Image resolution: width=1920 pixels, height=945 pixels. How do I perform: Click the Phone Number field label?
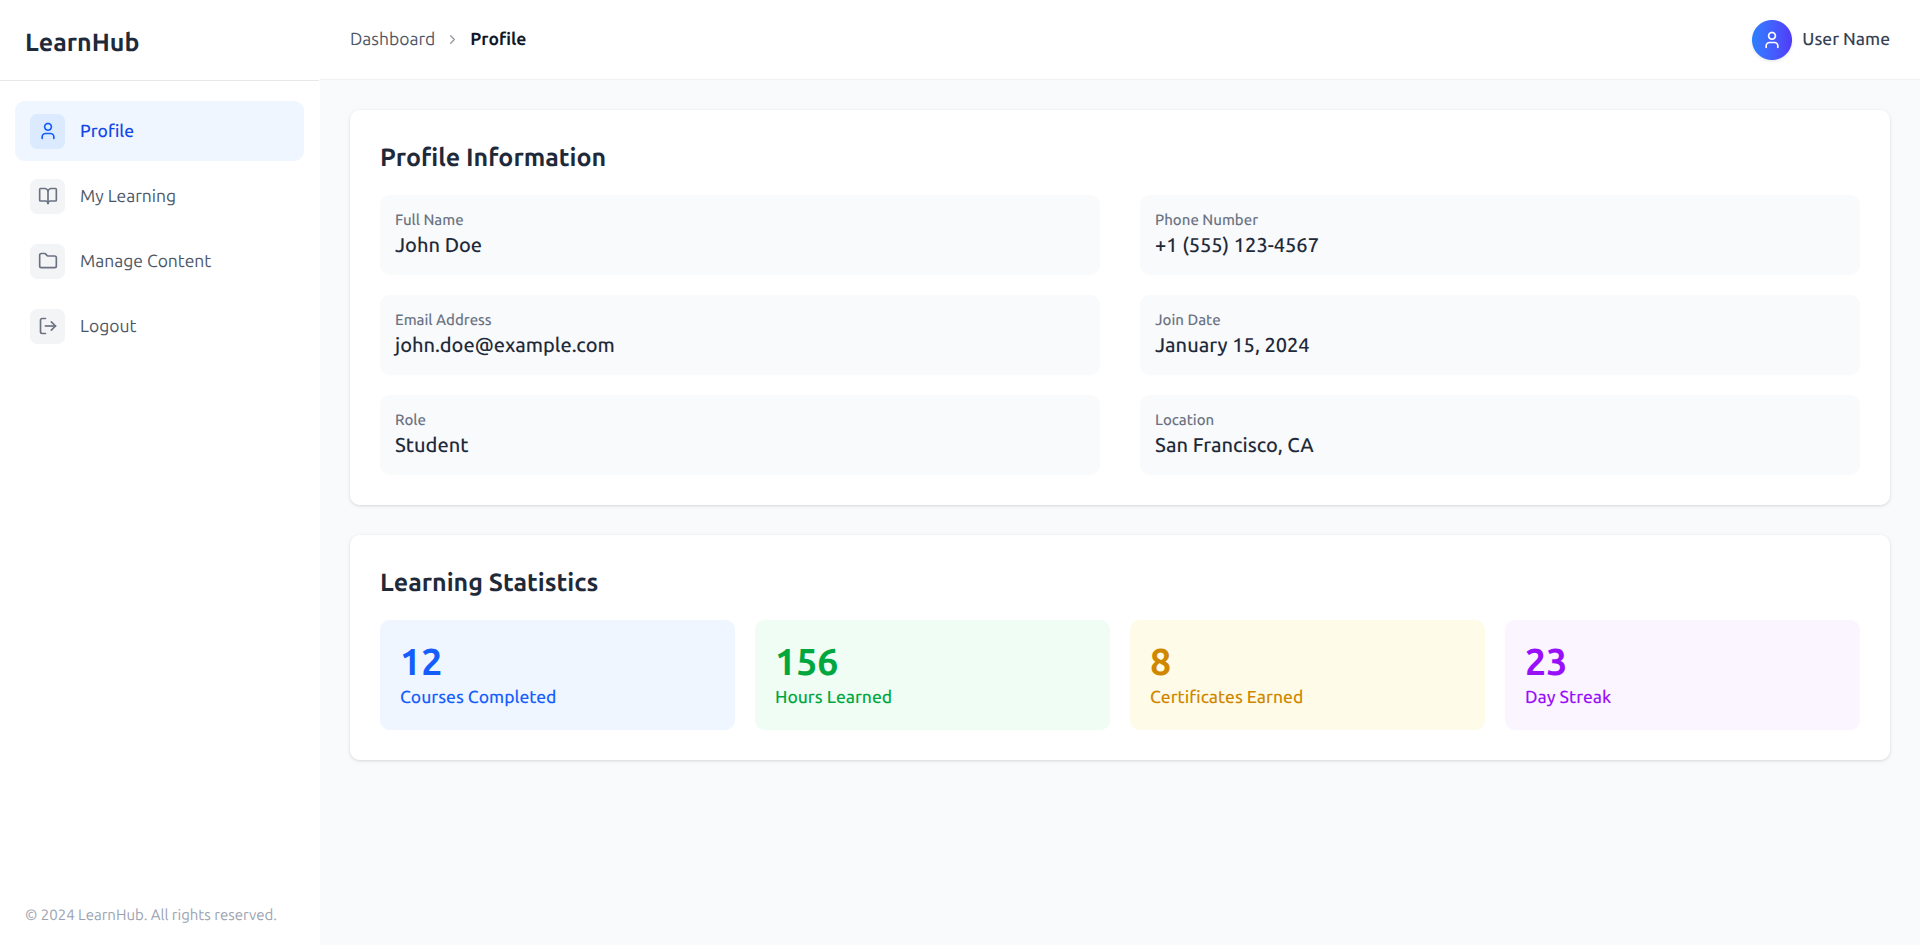click(x=1206, y=220)
